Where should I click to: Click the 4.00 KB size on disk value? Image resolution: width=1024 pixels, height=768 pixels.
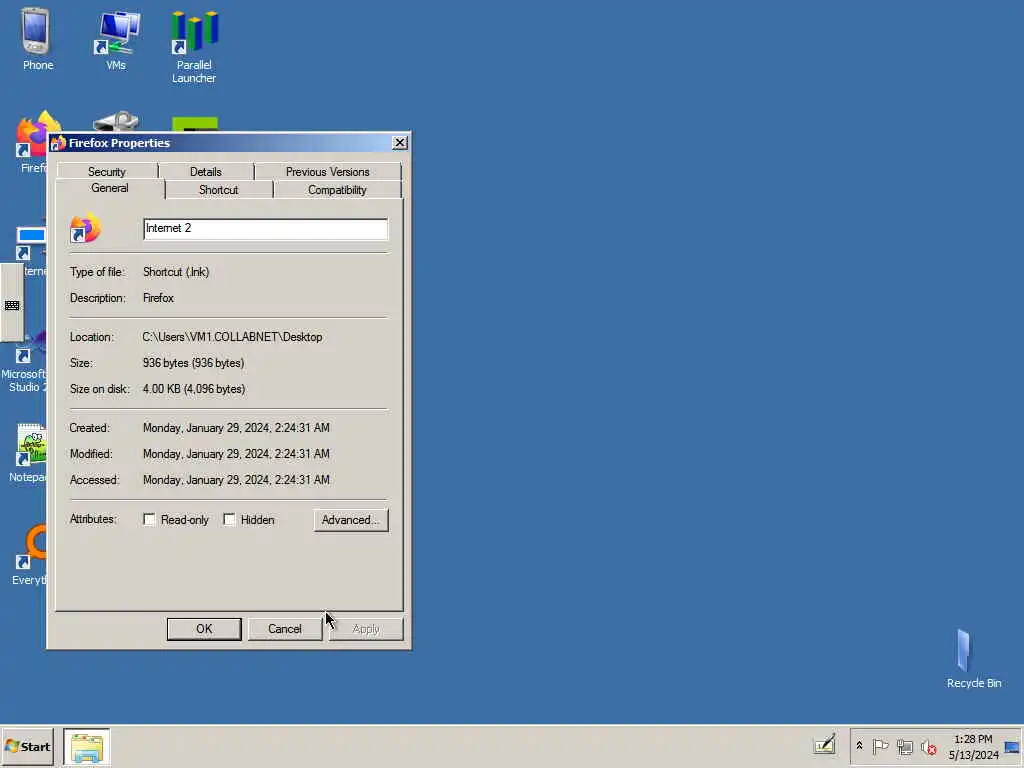point(194,389)
